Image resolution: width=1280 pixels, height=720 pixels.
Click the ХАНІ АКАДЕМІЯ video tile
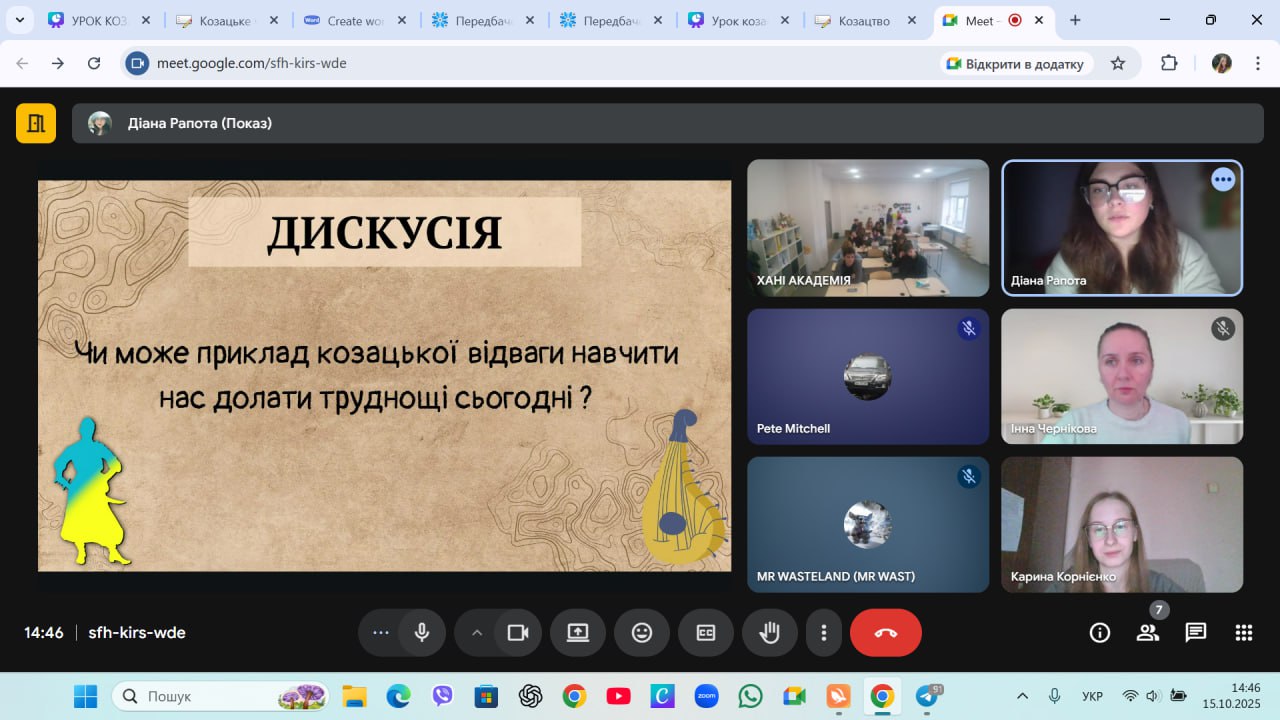pyautogui.click(x=867, y=228)
